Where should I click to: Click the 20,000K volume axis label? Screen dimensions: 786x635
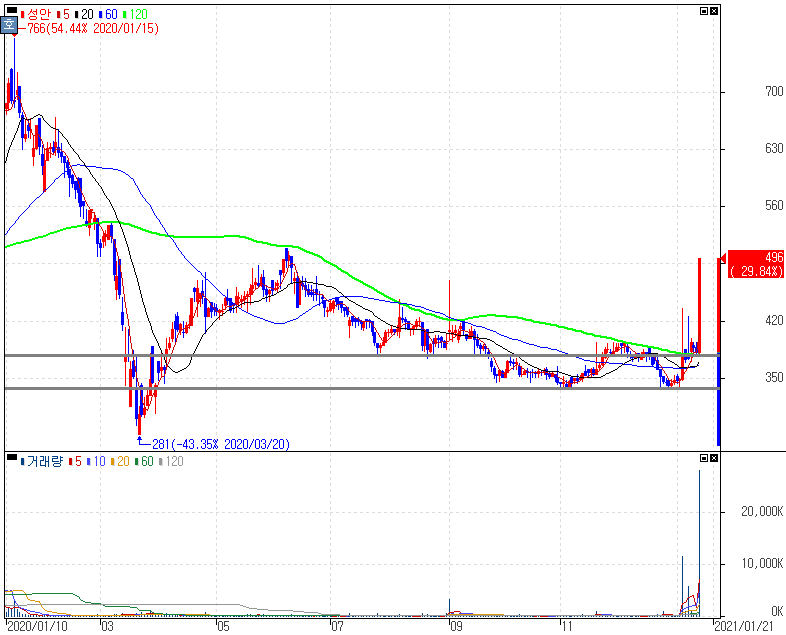click(762, 511)
